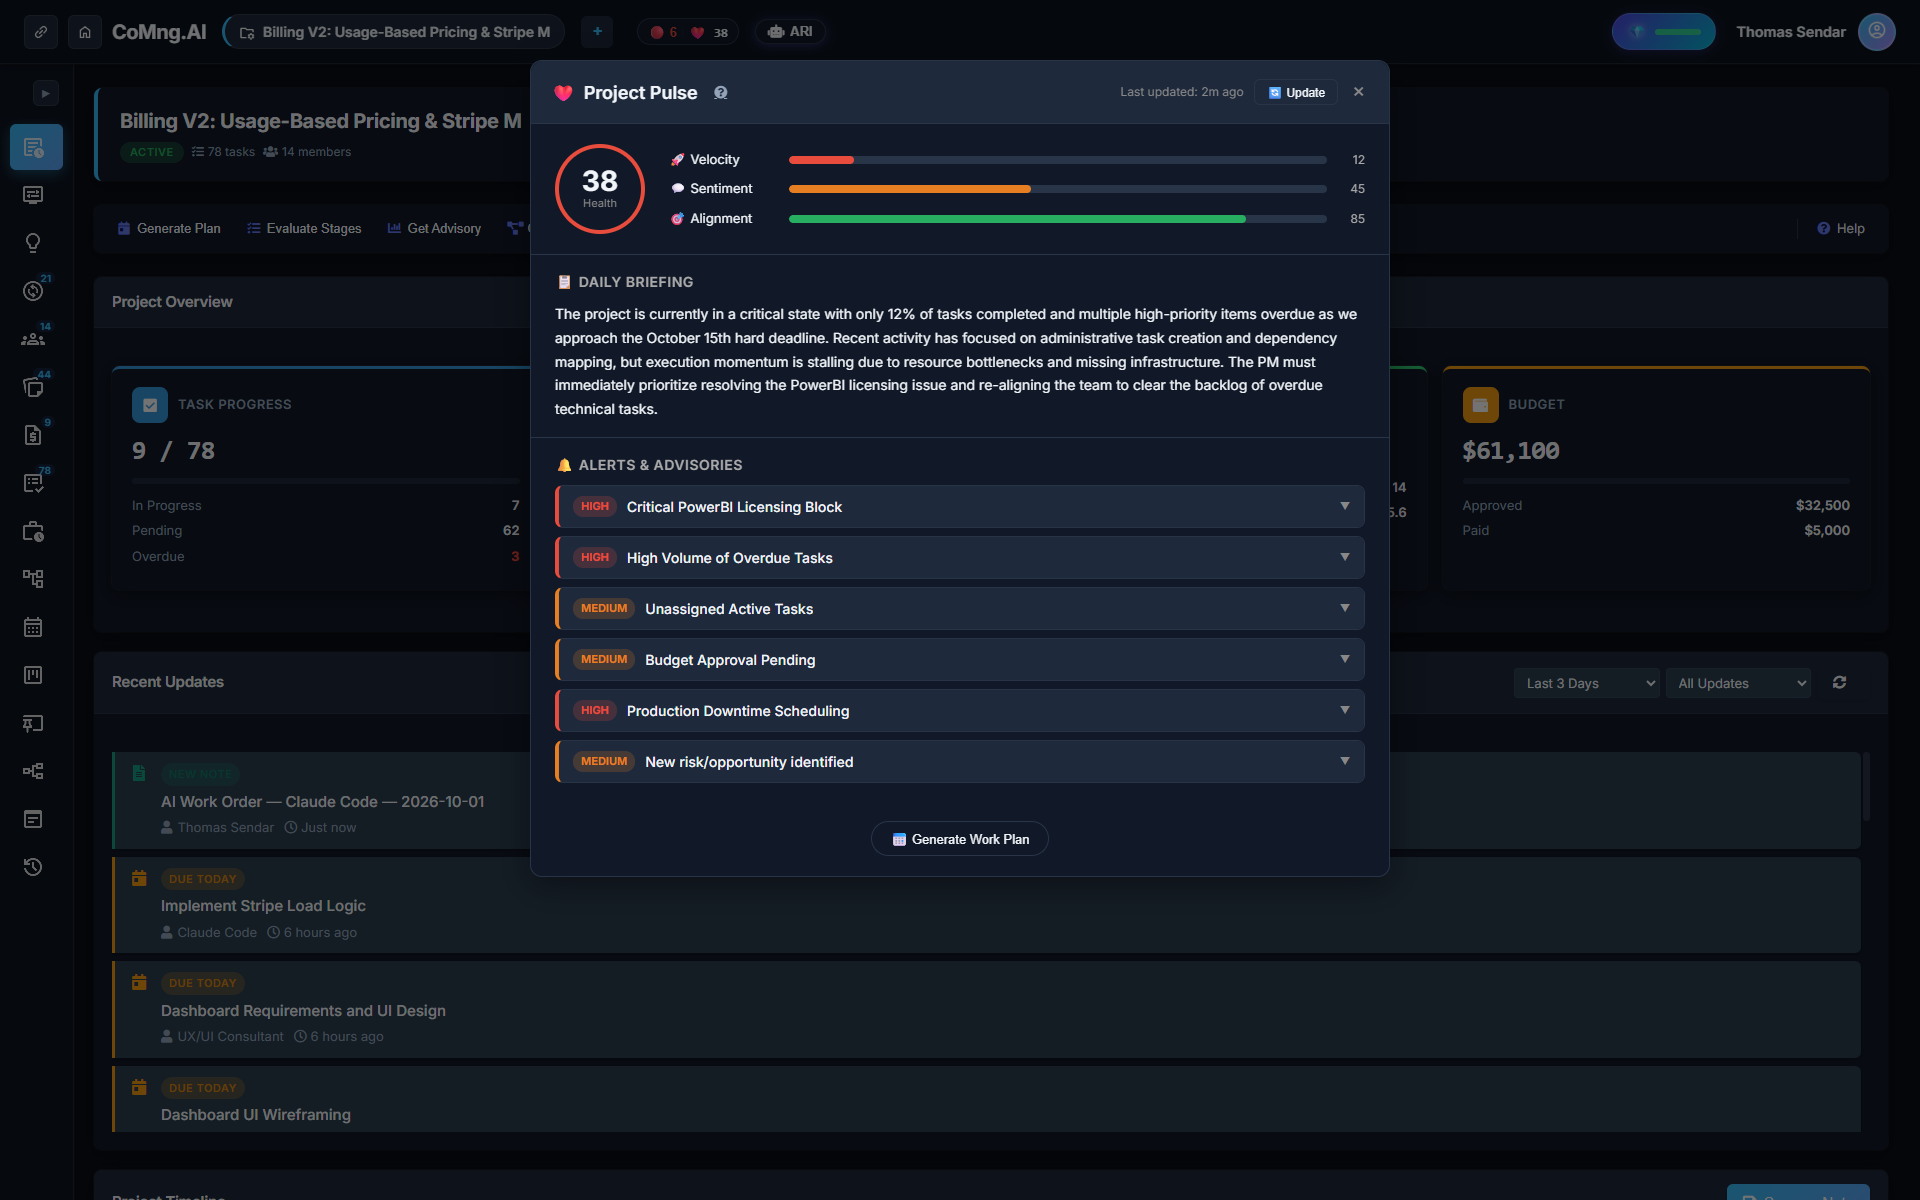Click the Update button in Project Pulse

coord(1296,92)
